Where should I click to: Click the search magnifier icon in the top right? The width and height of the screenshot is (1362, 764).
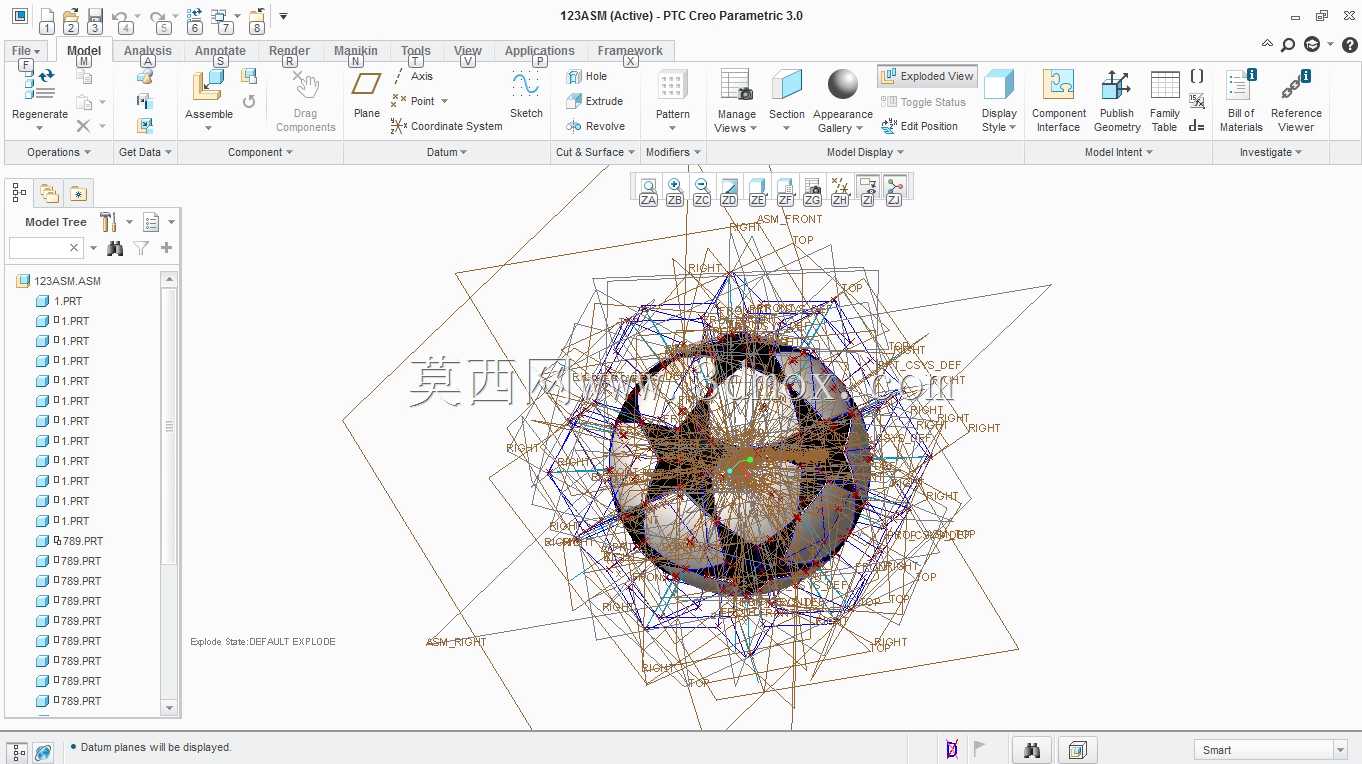pyautogui.click(x=1288, y=44)
